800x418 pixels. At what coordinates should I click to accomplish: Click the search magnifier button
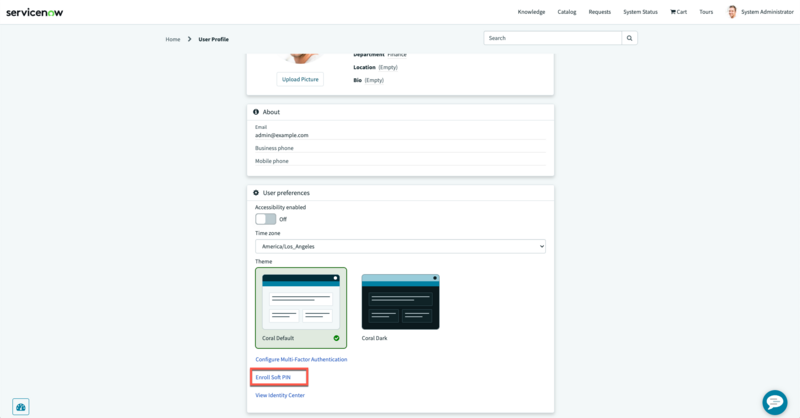tap(629, 38)
